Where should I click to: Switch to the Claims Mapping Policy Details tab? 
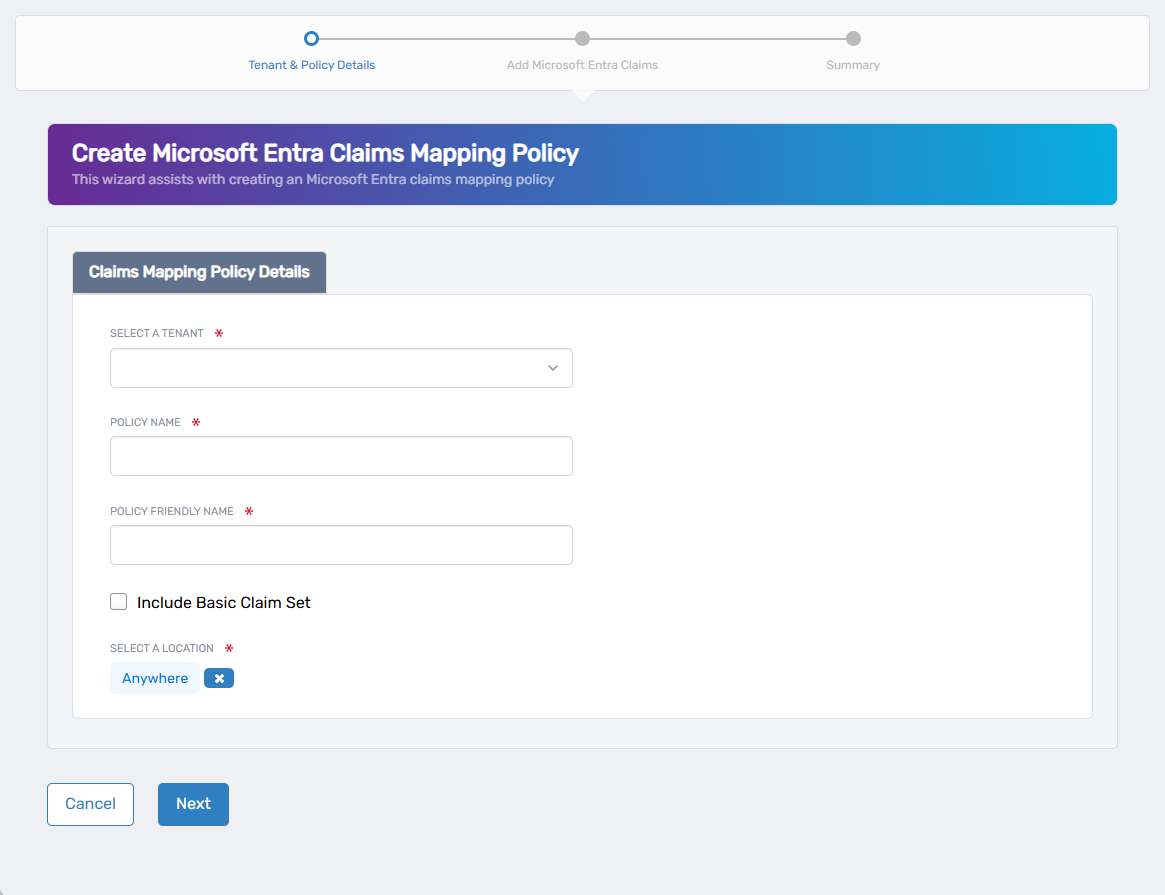pos(198,272)
